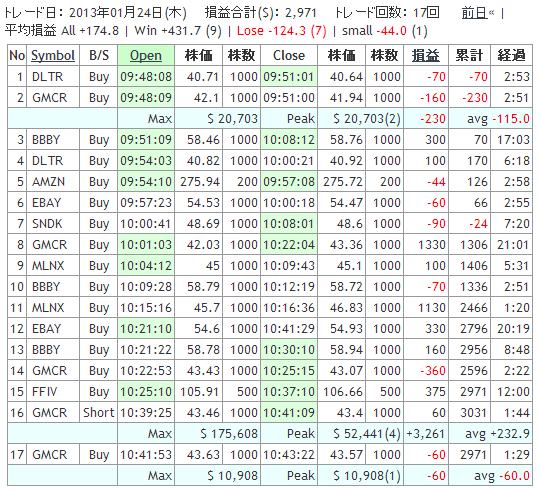
Task: Click the Close column header
Action: click(x=289, y=55)
